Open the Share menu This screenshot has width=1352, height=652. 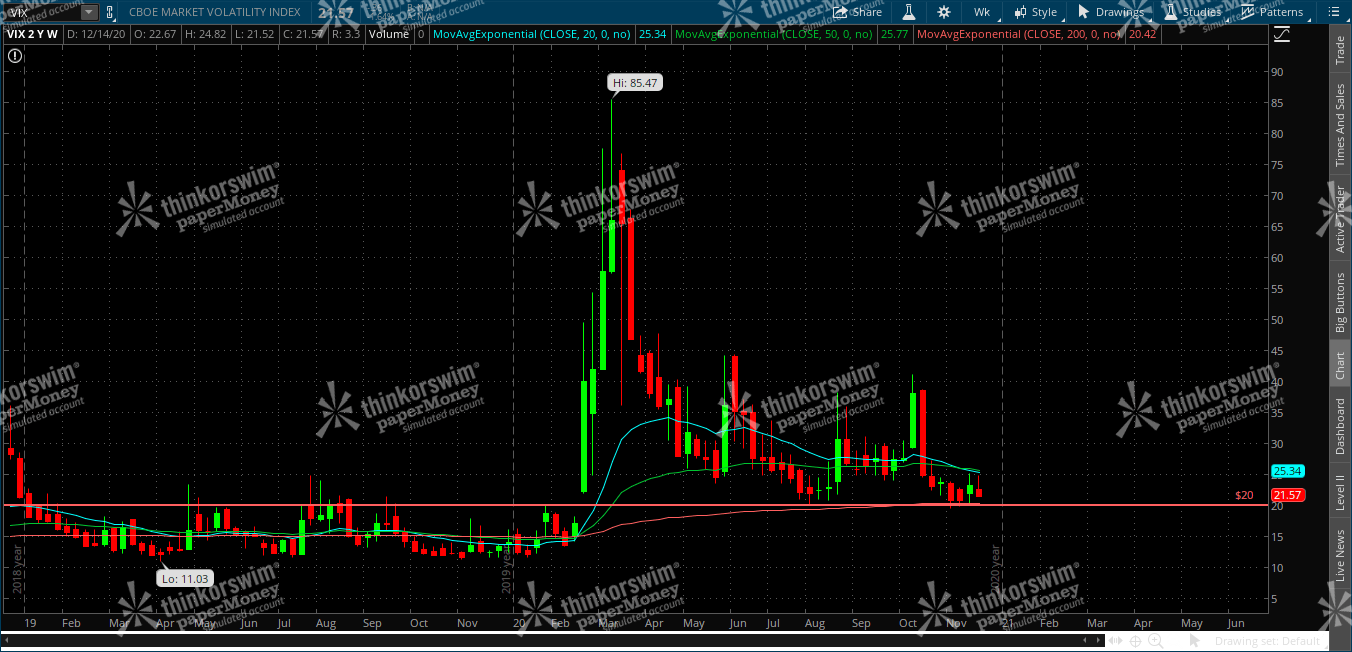[x=857, y=12]
